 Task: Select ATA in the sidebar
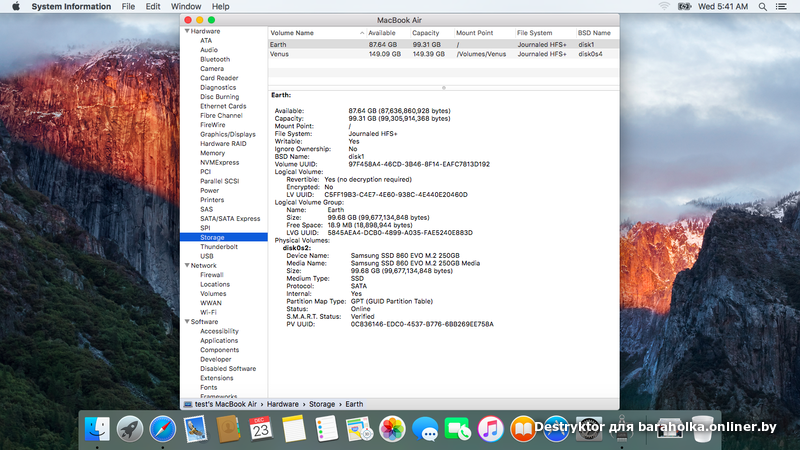coord(206,40)
